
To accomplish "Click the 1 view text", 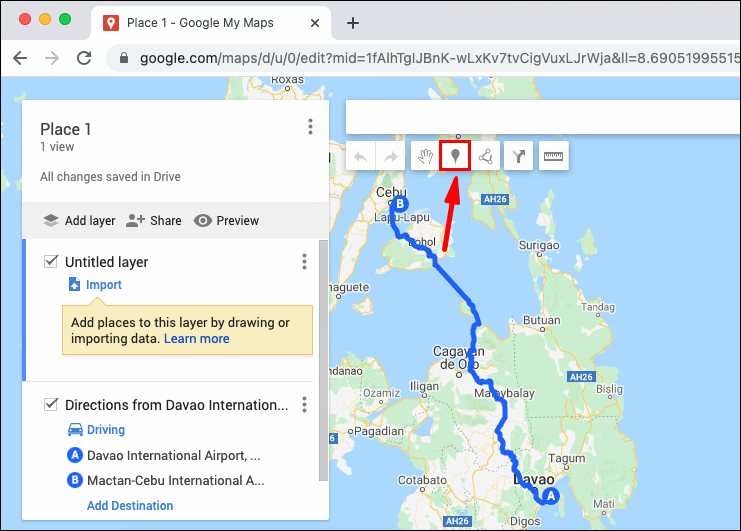I will [x=57, y=146].
